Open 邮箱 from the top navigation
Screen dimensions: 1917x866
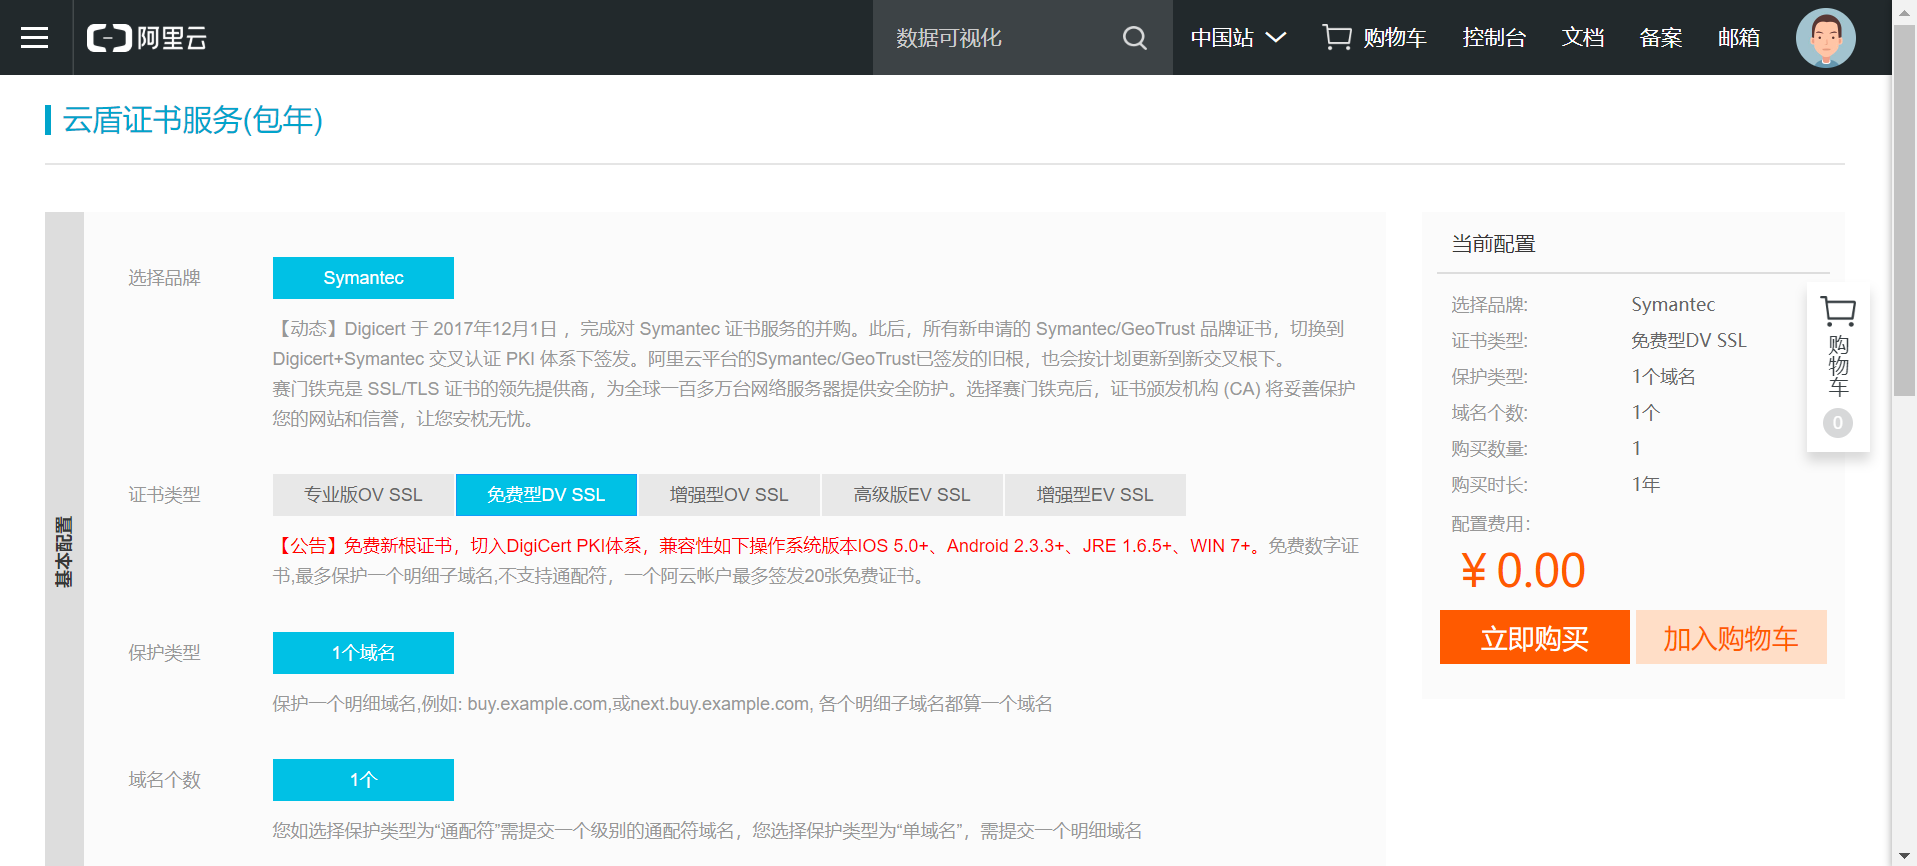(x=1739, y=38)
